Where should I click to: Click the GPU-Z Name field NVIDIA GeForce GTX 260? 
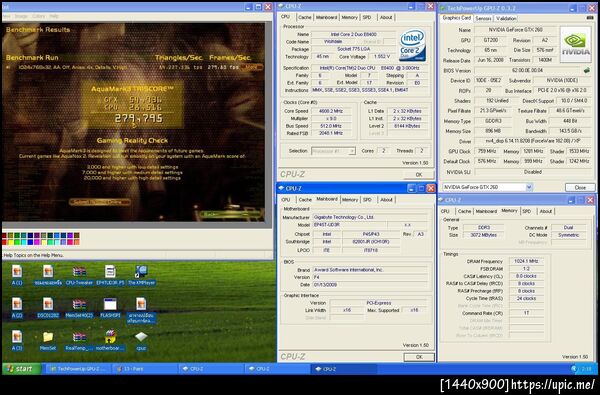pyautogui.click(x=515, y=30)
